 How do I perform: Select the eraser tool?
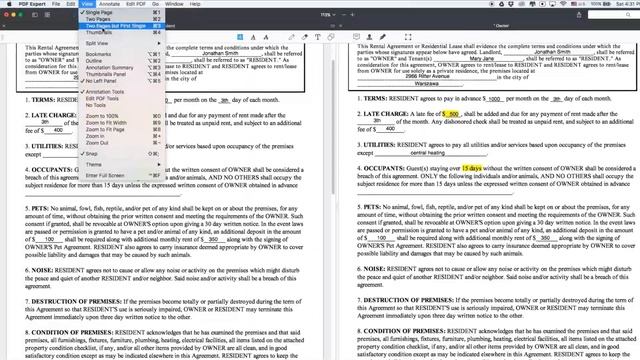click(x=304, y=37)
